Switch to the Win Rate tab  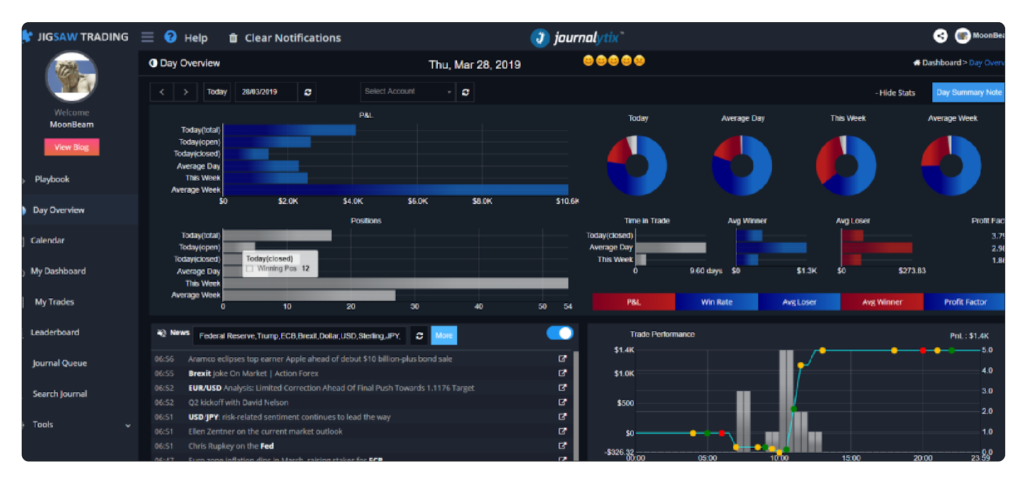pyautogui.click(x=716, y=301)
